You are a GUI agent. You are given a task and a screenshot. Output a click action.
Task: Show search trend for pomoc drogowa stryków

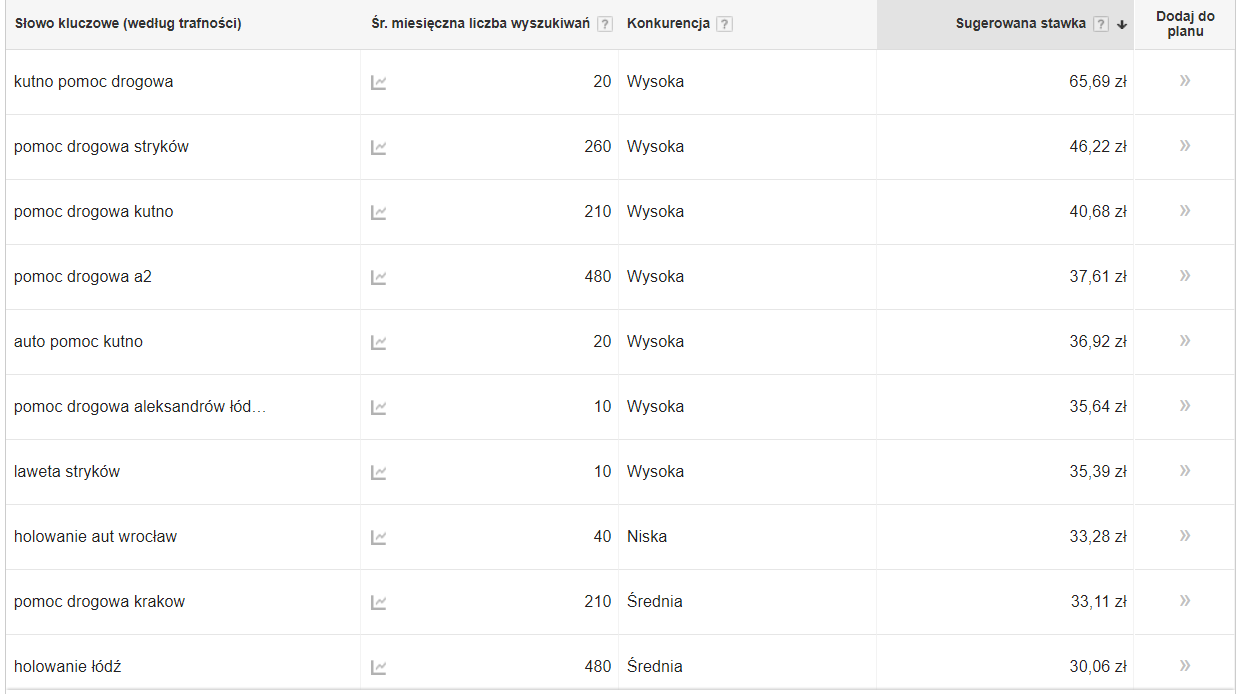pyautogui.click(x=378, y=147)
